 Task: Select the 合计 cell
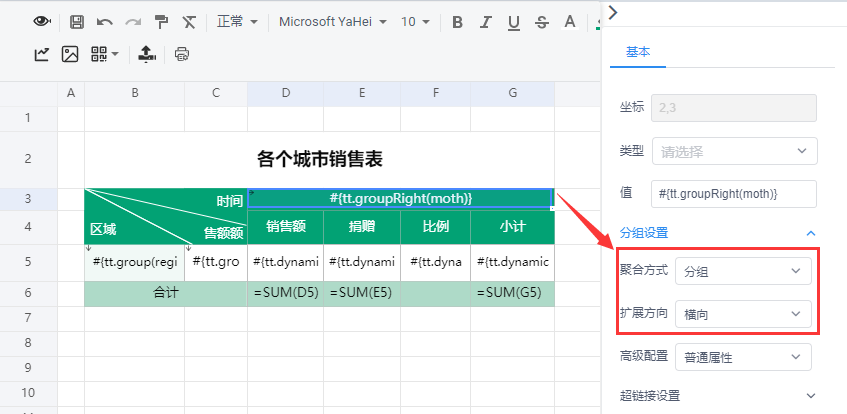coord(166,293)
